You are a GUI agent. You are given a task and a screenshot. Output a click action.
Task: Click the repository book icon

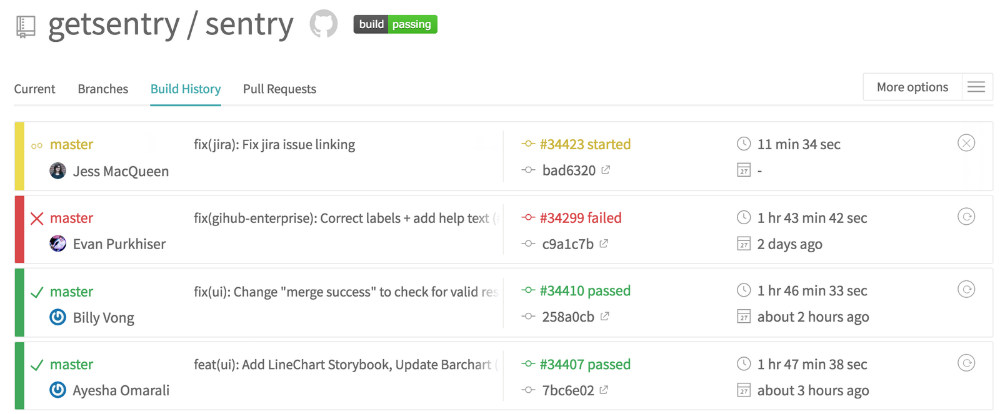pos(25,27)
